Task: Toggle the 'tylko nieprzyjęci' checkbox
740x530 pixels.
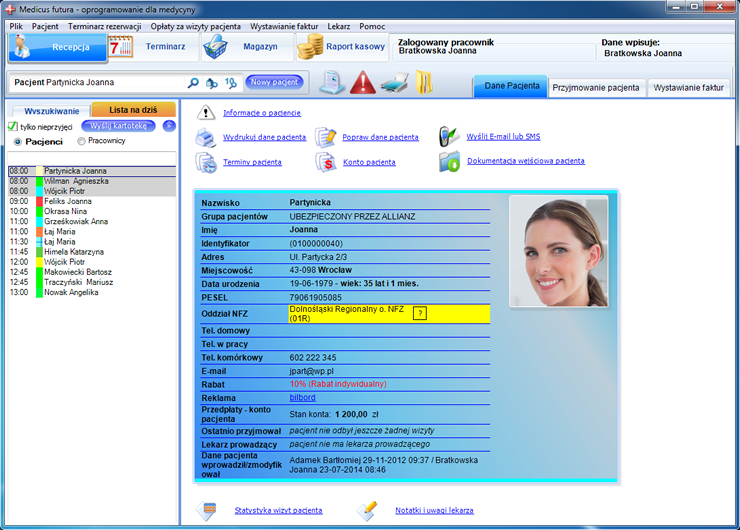Action: 12,127
